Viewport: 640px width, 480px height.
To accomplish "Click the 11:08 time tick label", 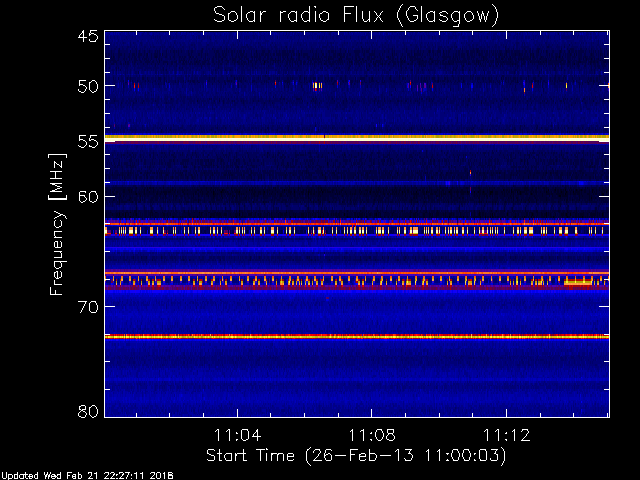I will (x=372, y=435).
